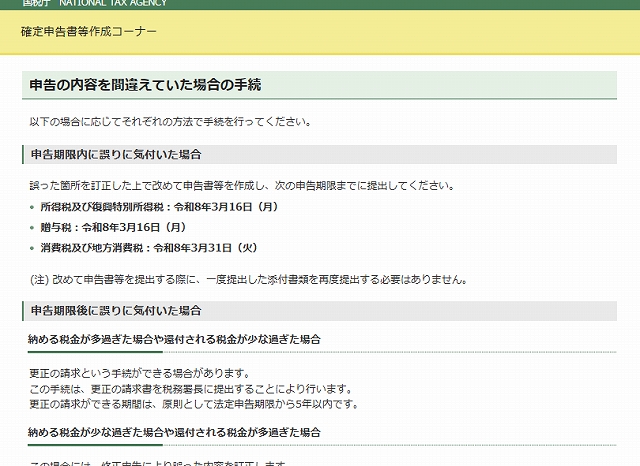Click the 納める税金が少な過ぎた場合 subheading
640x466 pixels.
point(175,432)
